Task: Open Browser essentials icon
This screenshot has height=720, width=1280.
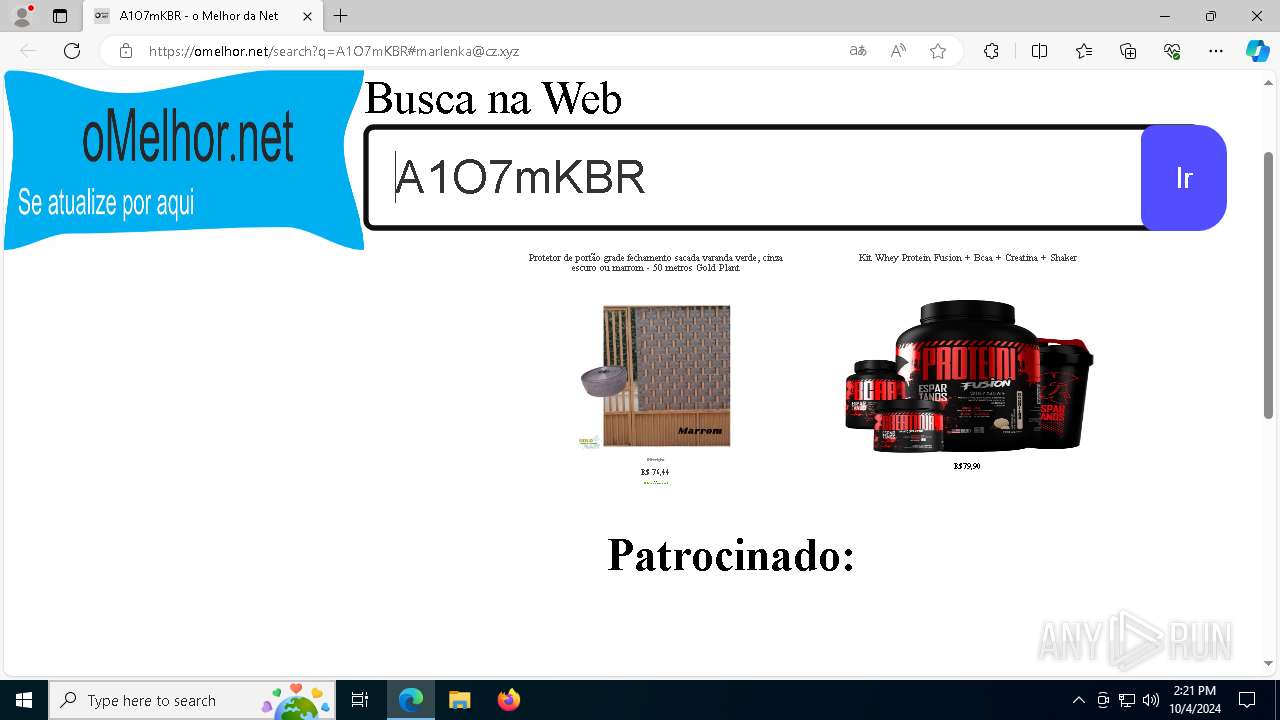Action: 1172,51
